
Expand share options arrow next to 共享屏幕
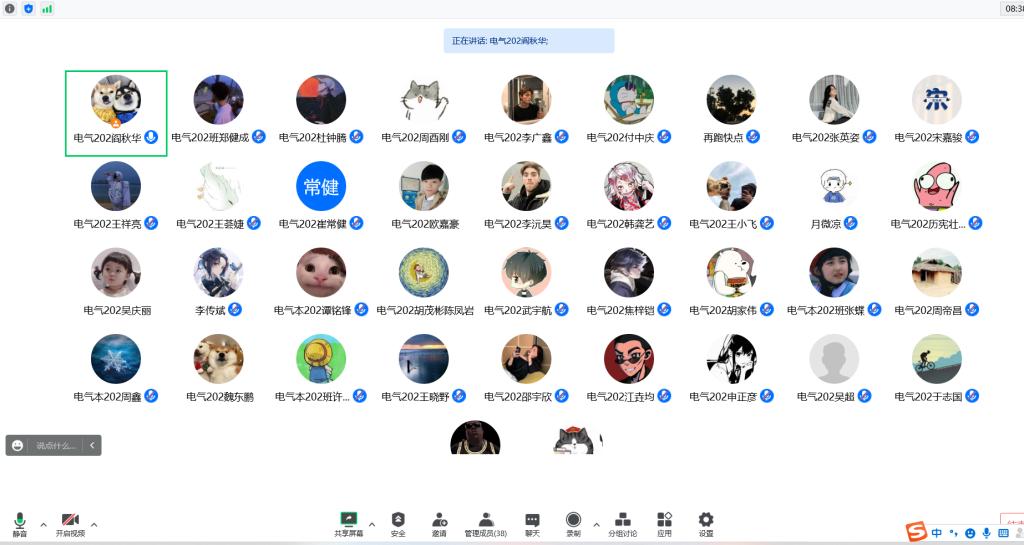[372, 524]
